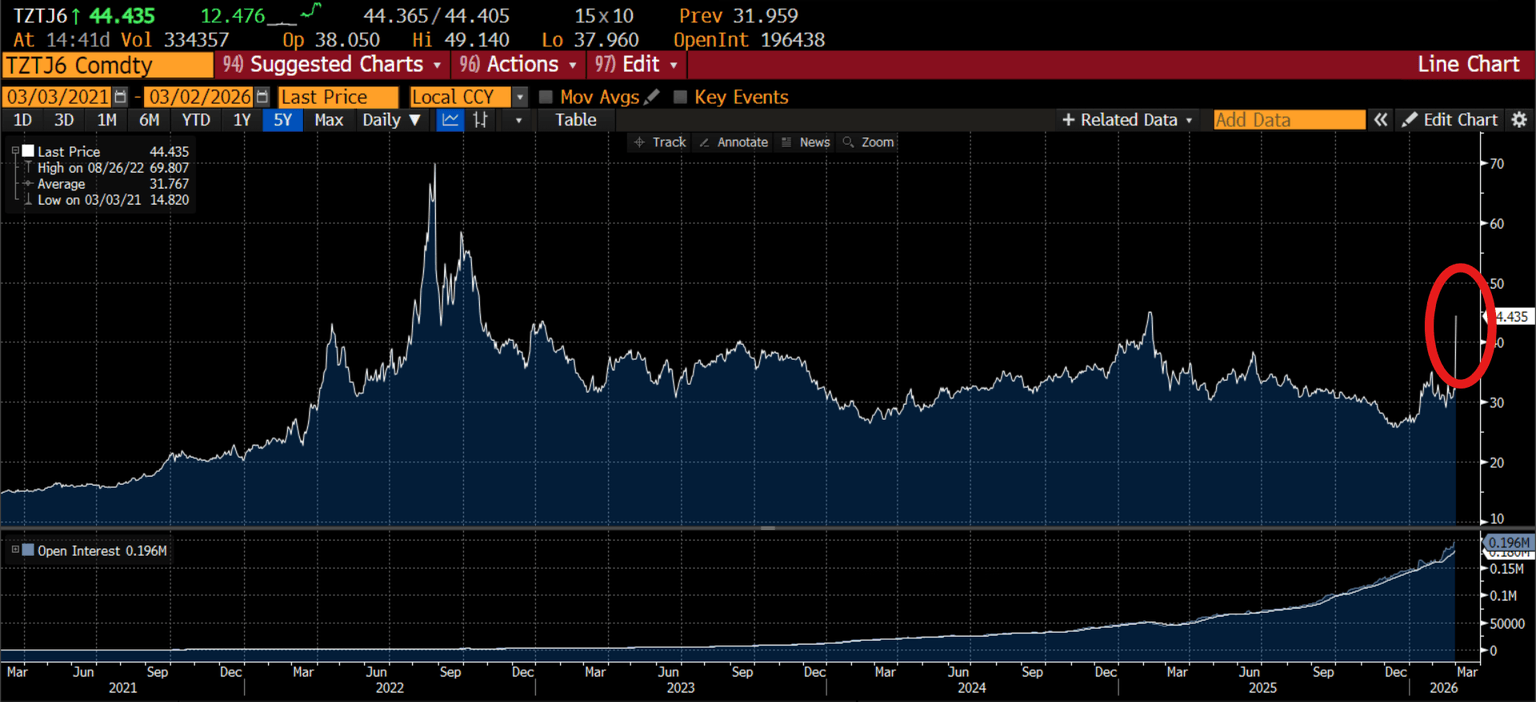Collapse the Last Price legend tree

click(x=15, y=151)
